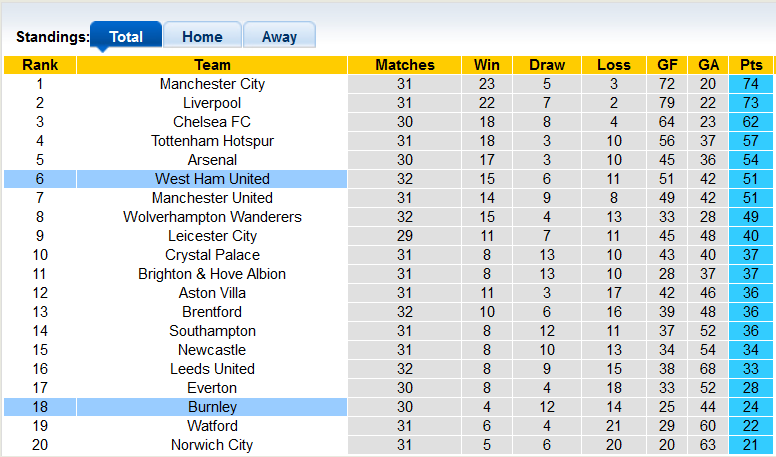This screenshot has height=457, width=776.
Task: Open the Home standings tab
Action: [x=202, y=37]
